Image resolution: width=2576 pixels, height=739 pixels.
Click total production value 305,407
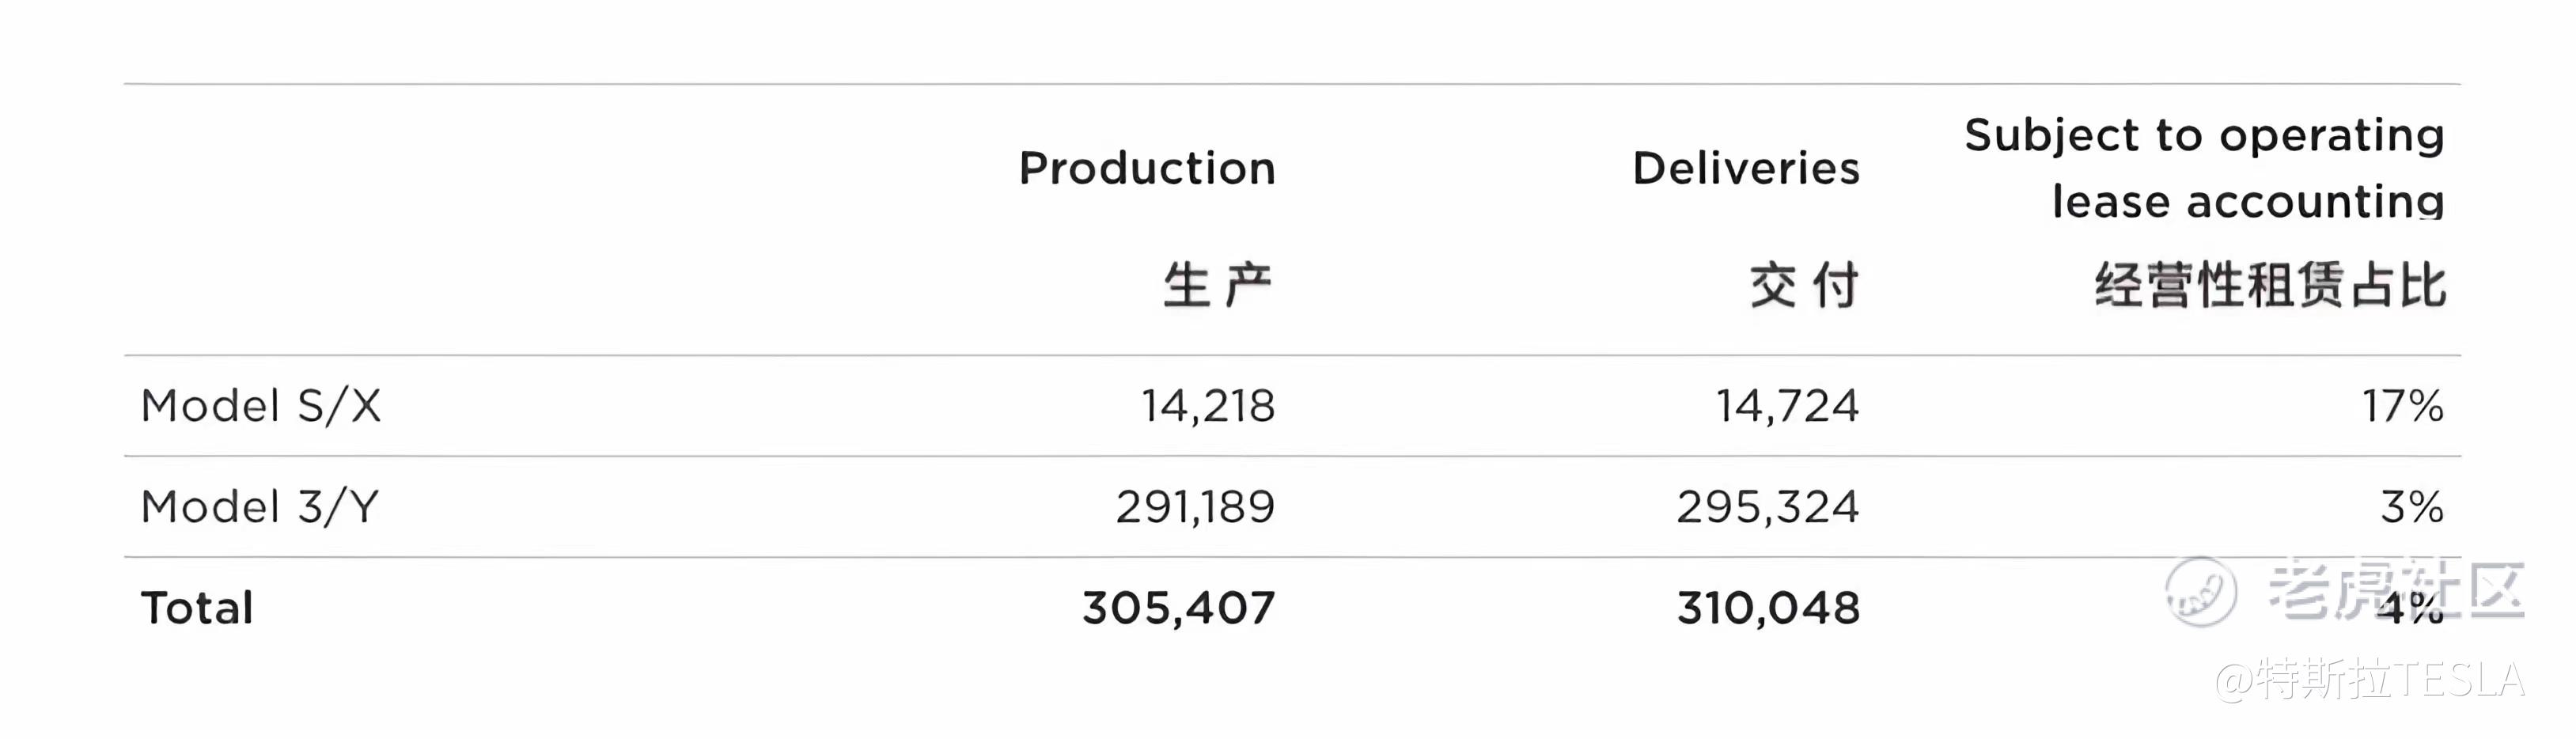click(1178, 608)
